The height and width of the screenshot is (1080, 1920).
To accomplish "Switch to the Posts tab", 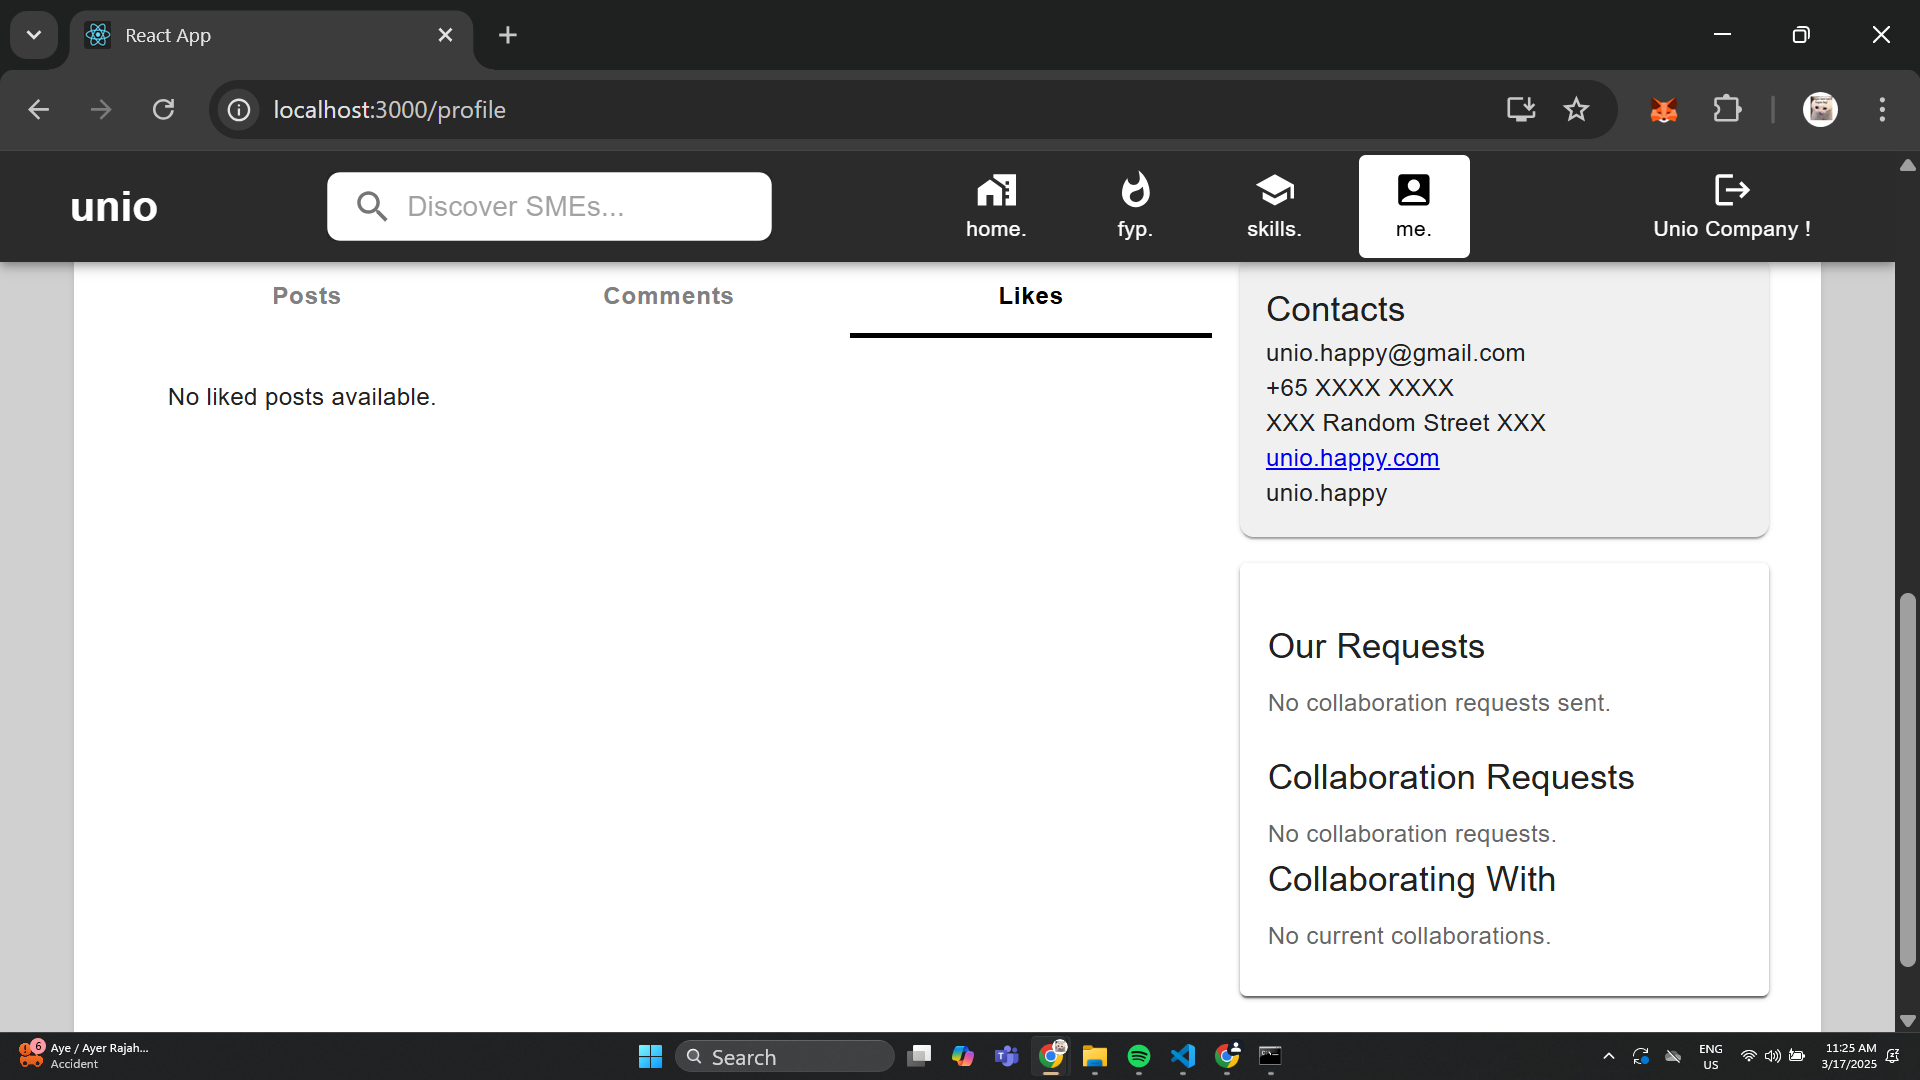I will tap(307, 296).
